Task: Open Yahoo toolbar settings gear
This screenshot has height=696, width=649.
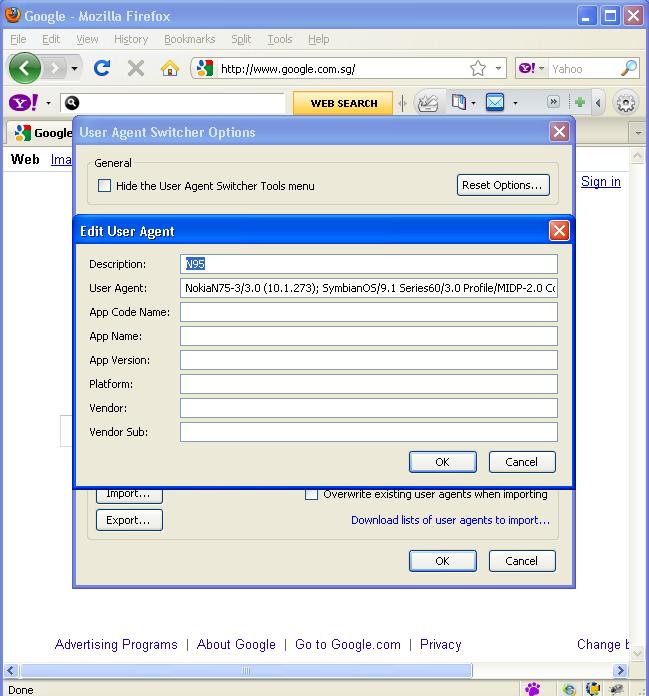Action: point(626,103)
